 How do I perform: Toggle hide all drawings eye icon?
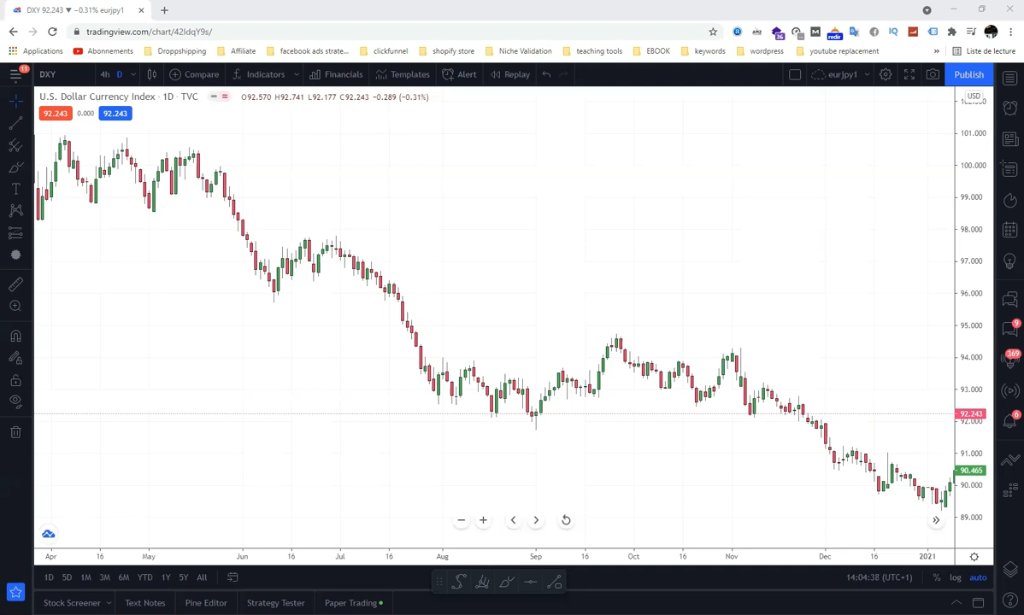coord(16,401)
